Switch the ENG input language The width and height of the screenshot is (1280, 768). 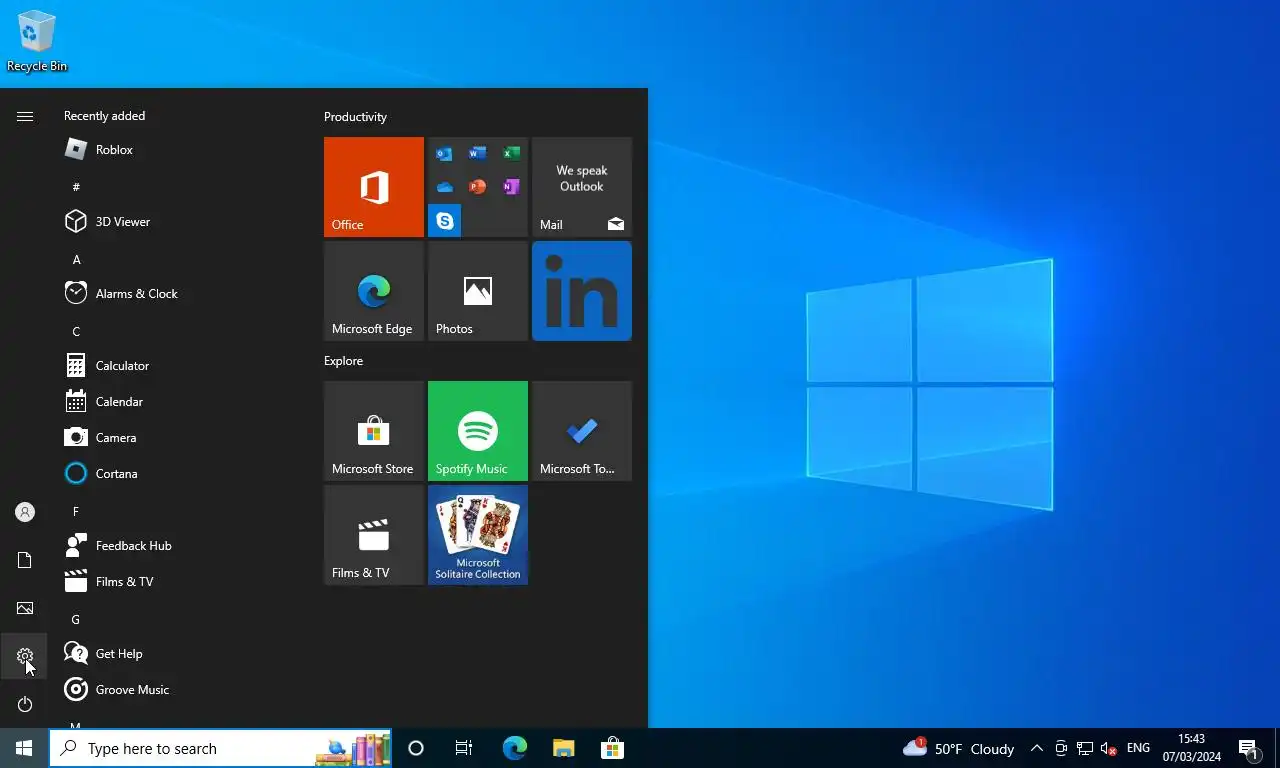(1138, 748)
